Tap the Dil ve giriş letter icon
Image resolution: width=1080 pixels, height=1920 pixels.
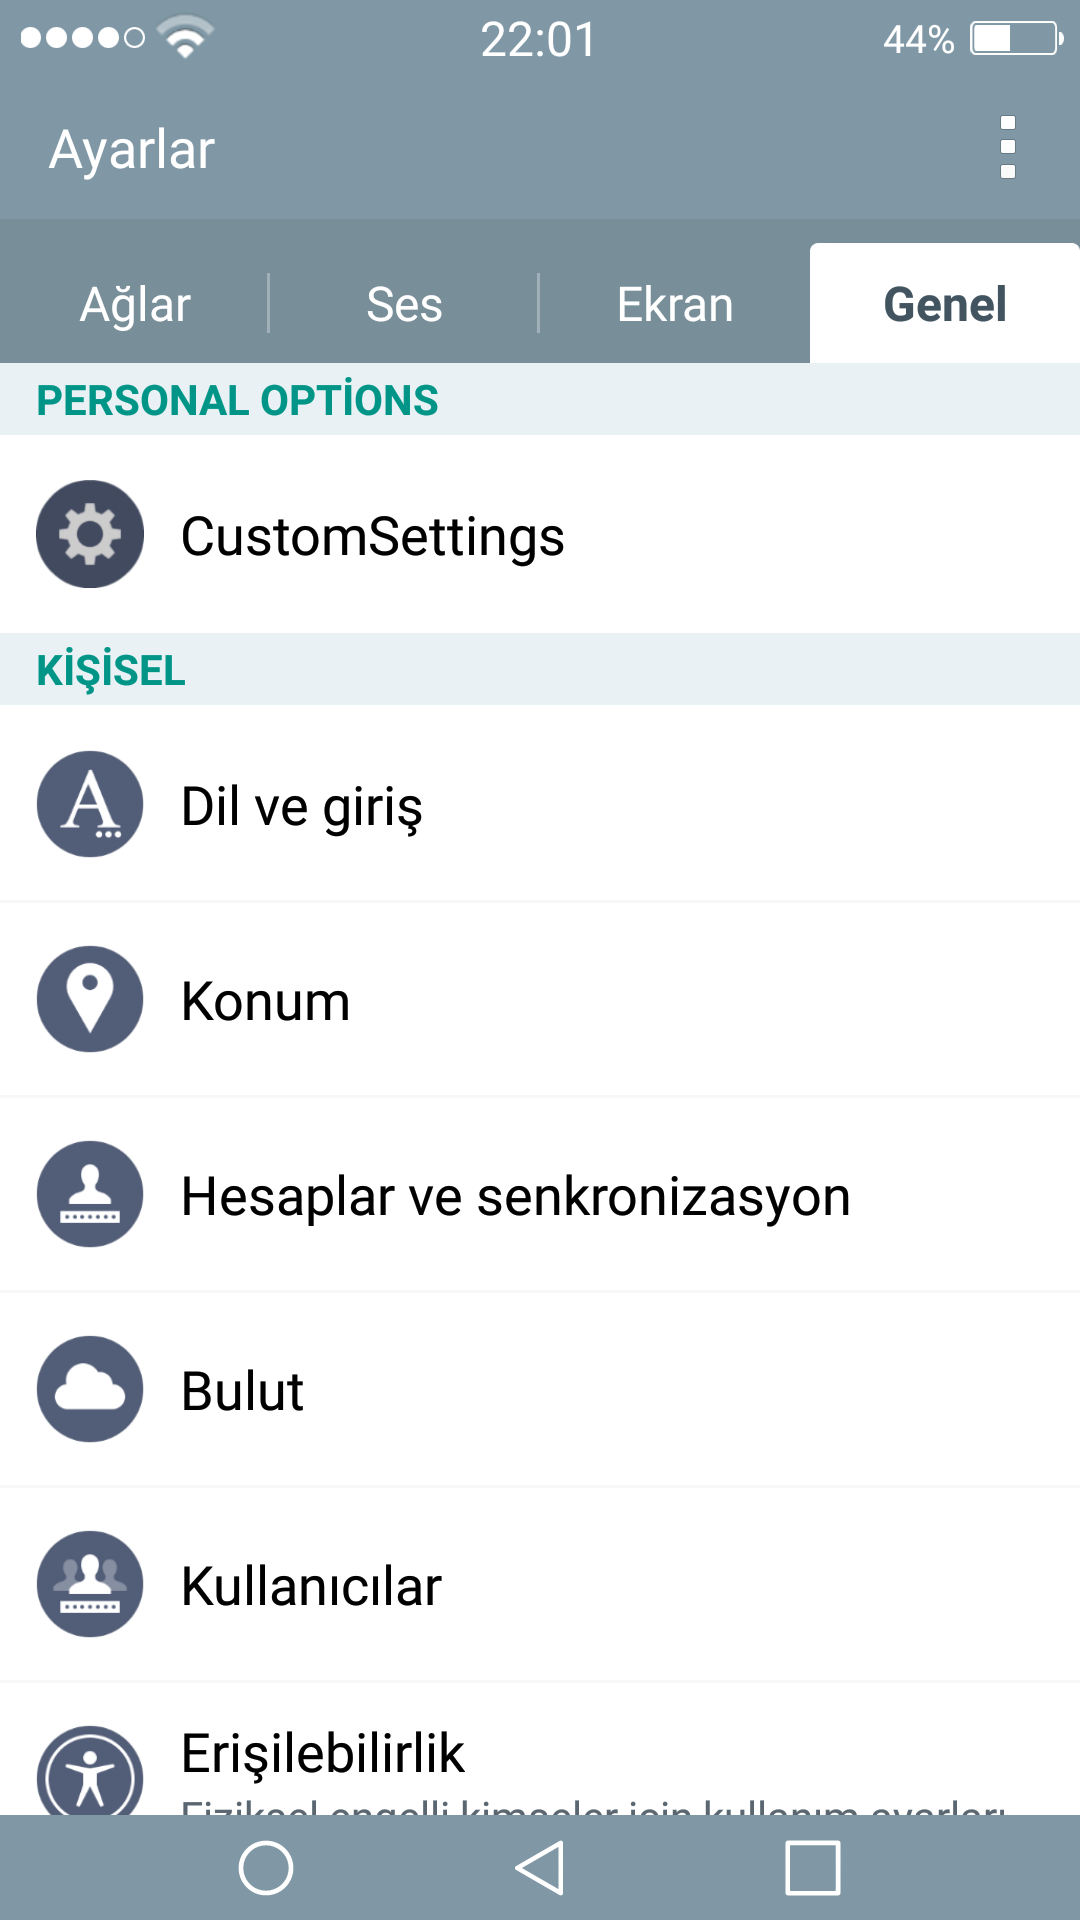[x=90, y=804]
